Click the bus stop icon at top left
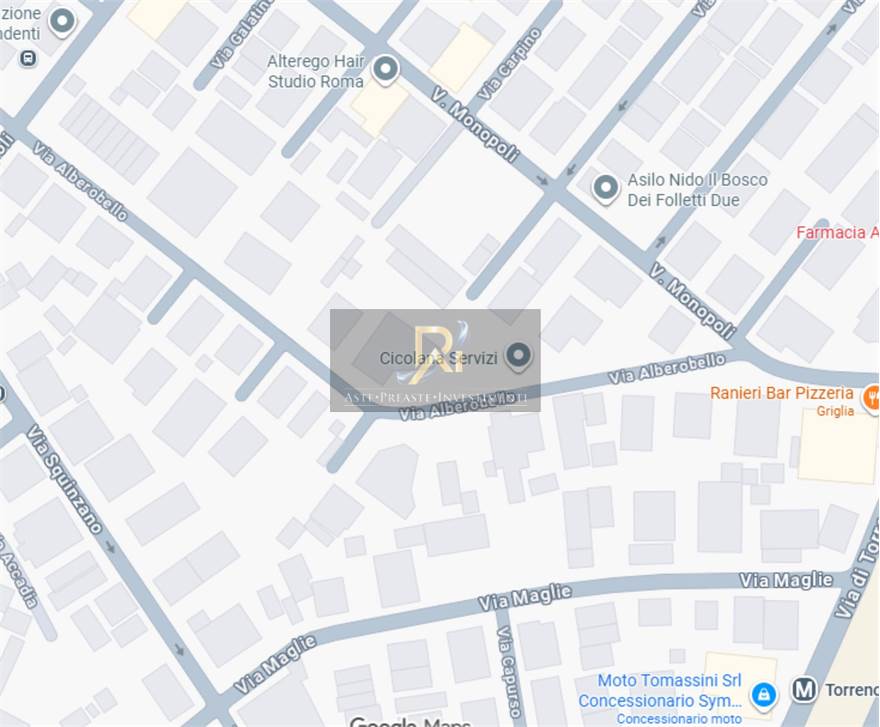The width and height of the screenshot is (880, 727). pos(28,58)
